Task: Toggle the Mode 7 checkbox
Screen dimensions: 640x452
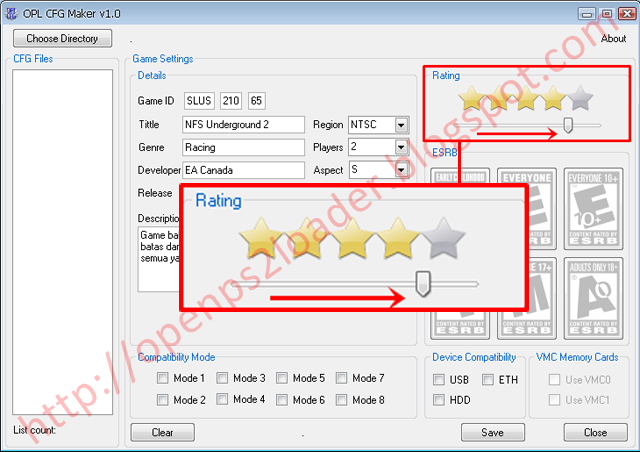Action: [x=341, y=378]
